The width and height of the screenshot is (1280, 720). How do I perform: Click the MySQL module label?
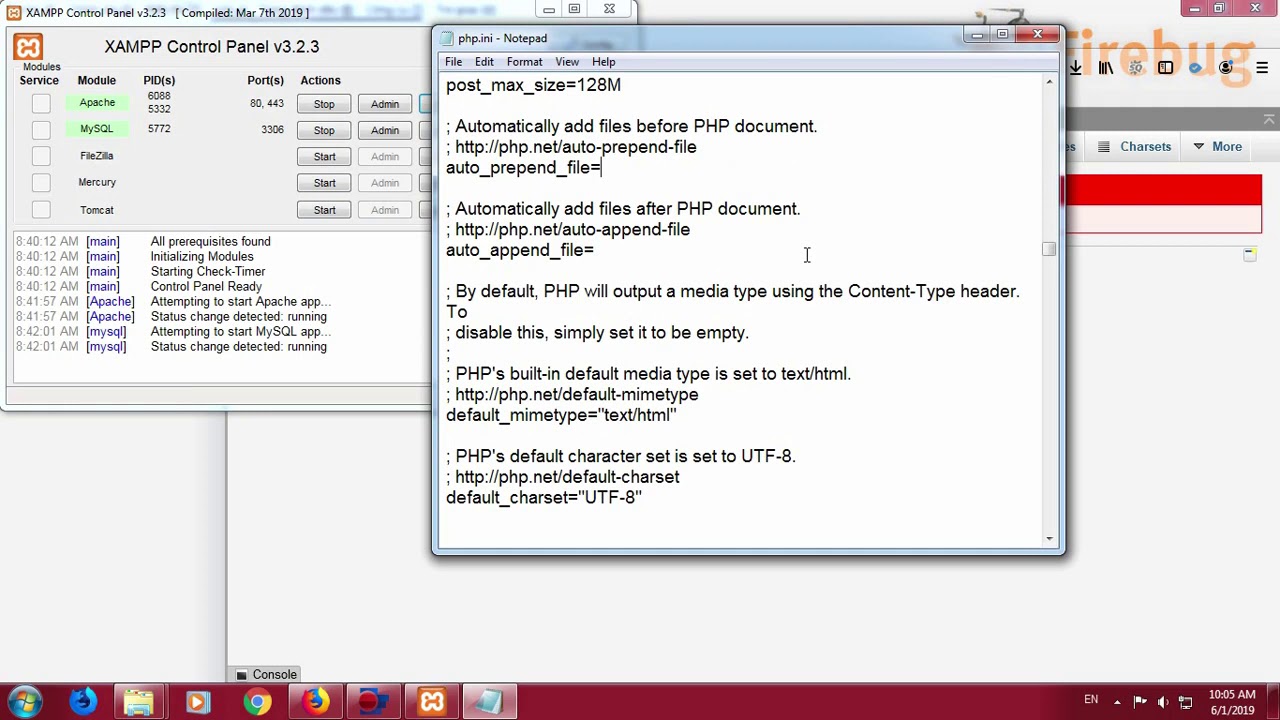(x=97, y=129)
